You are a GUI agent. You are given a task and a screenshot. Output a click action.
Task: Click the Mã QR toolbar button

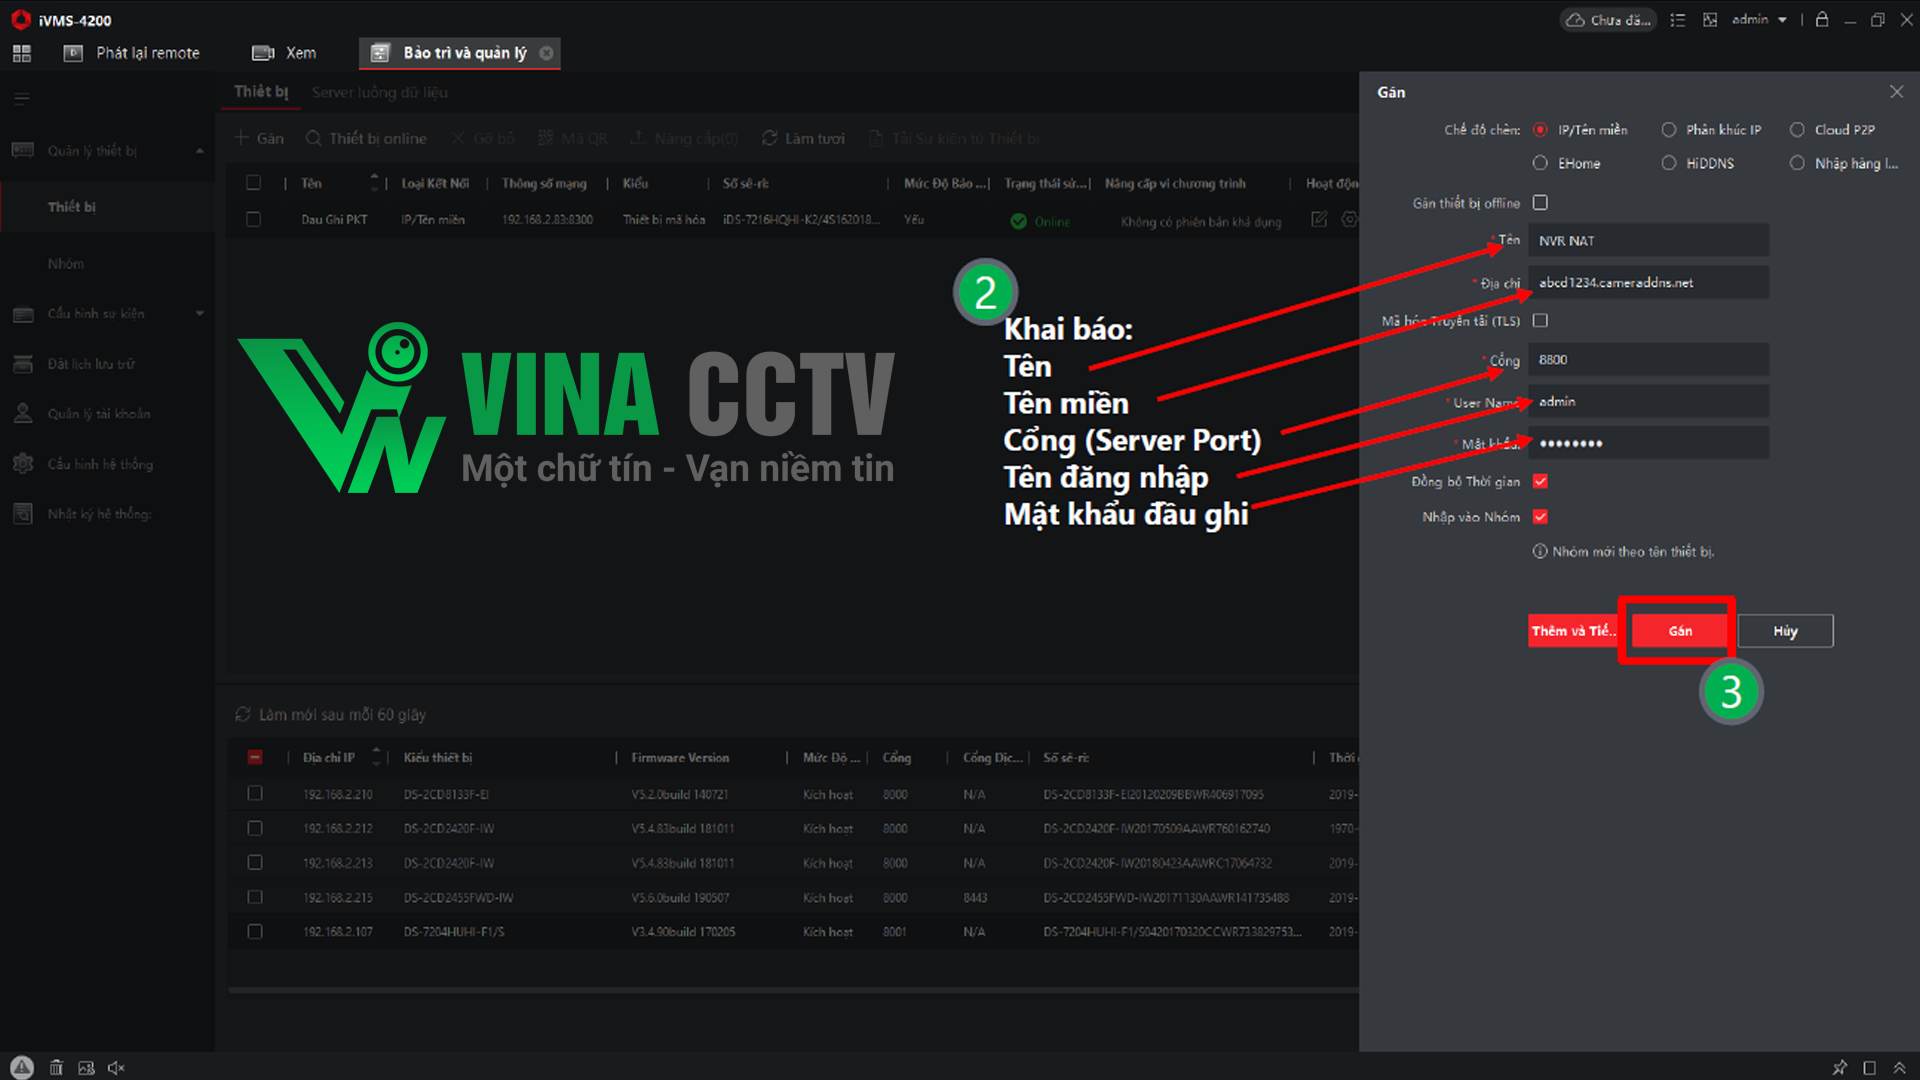point(572,138)
